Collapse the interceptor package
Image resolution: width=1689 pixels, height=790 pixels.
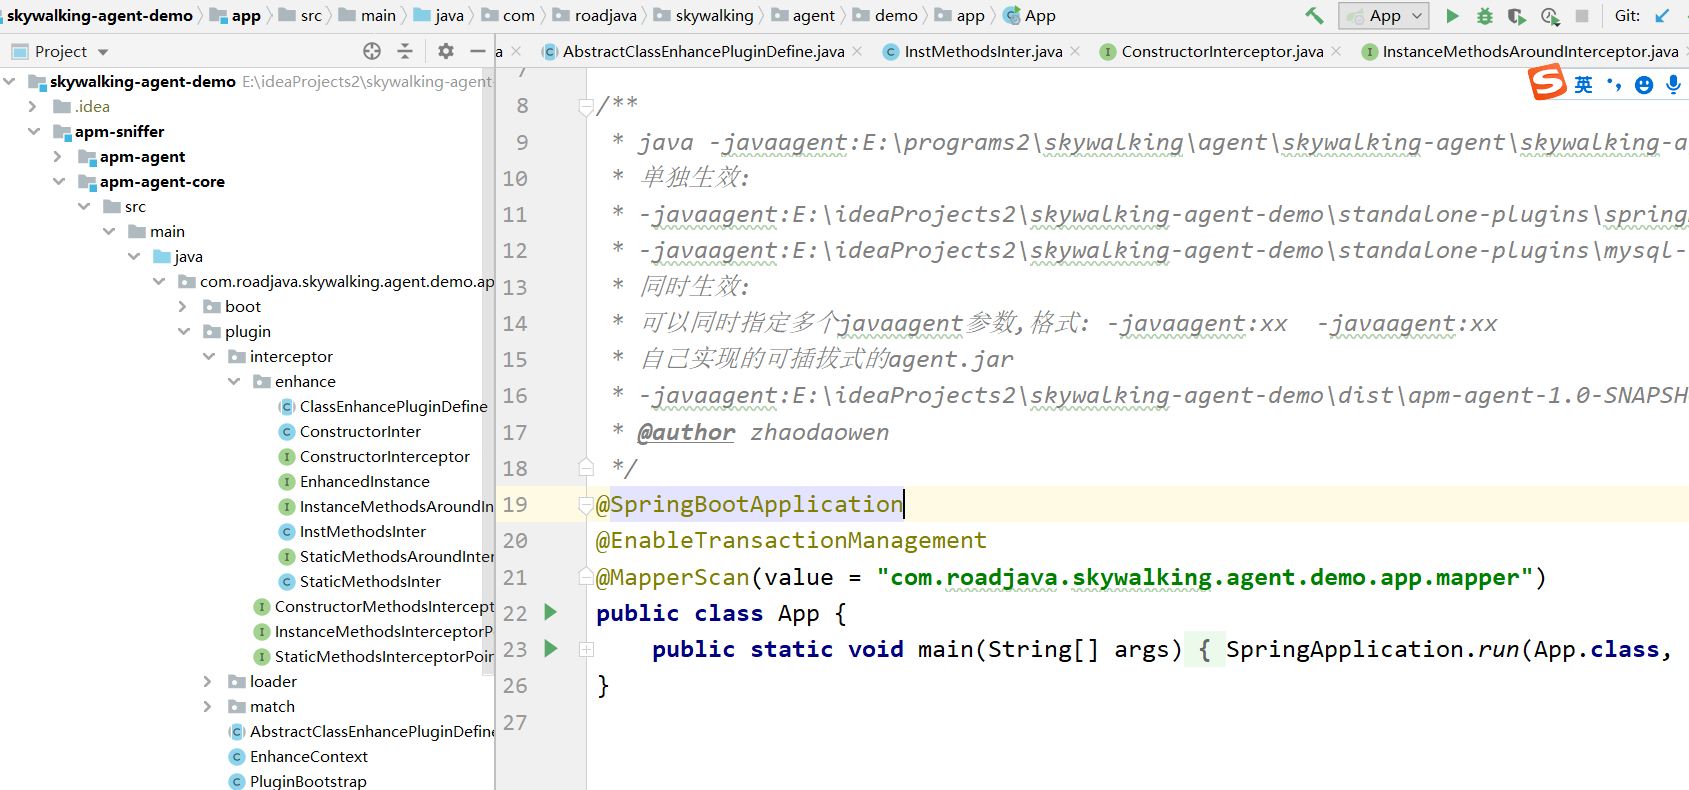[x=209, y=356]
